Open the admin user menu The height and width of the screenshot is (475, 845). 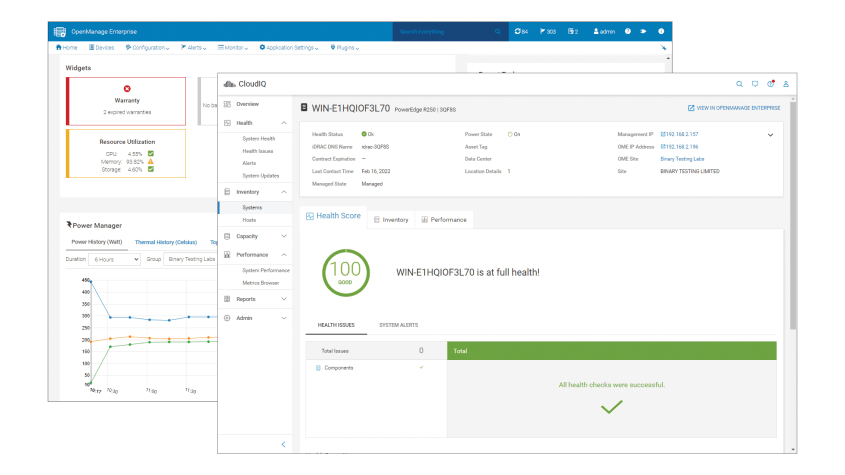tap(604, 32)
